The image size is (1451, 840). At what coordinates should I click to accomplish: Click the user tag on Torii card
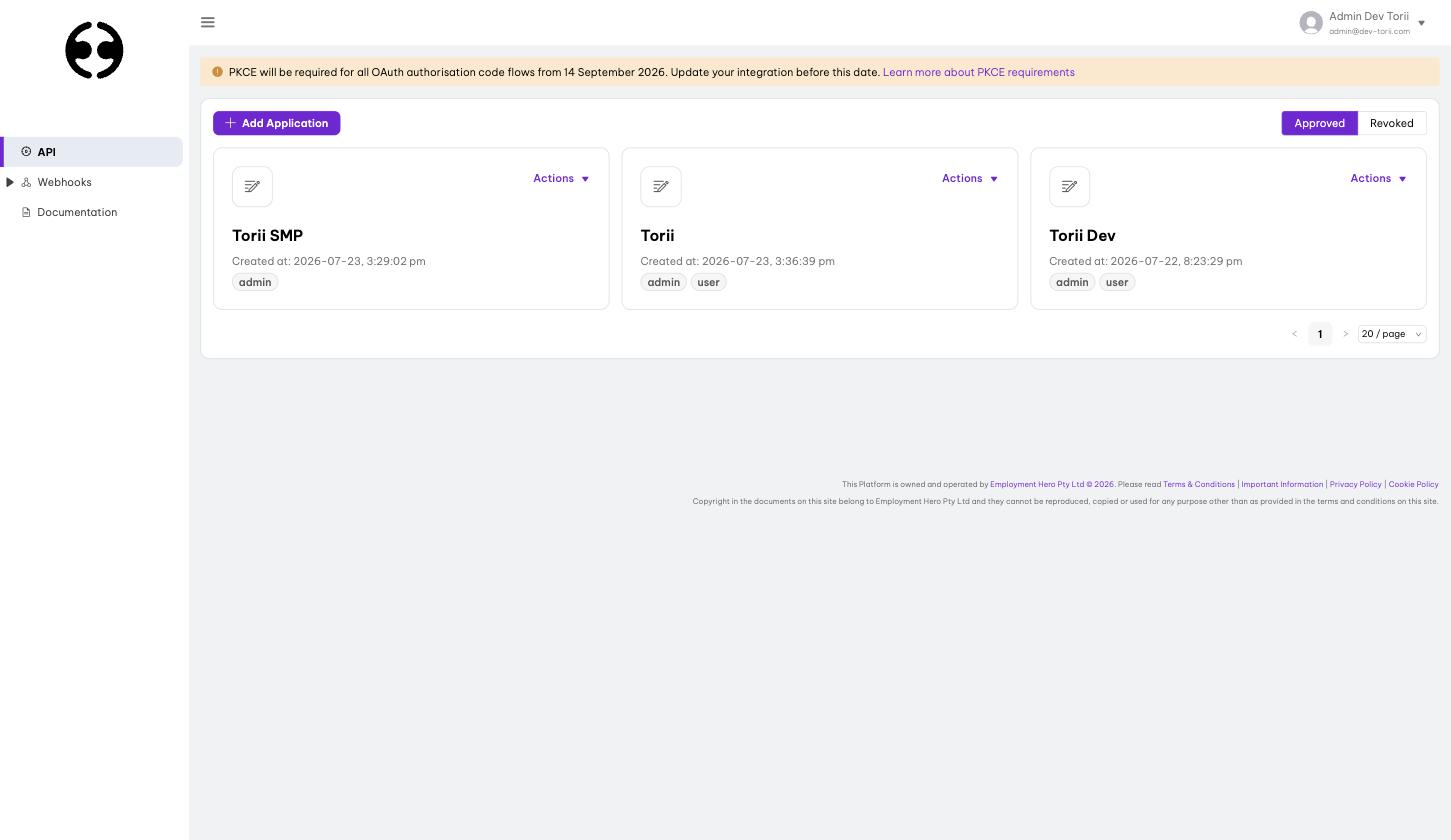pyautogui.click(x=708, y=282)
